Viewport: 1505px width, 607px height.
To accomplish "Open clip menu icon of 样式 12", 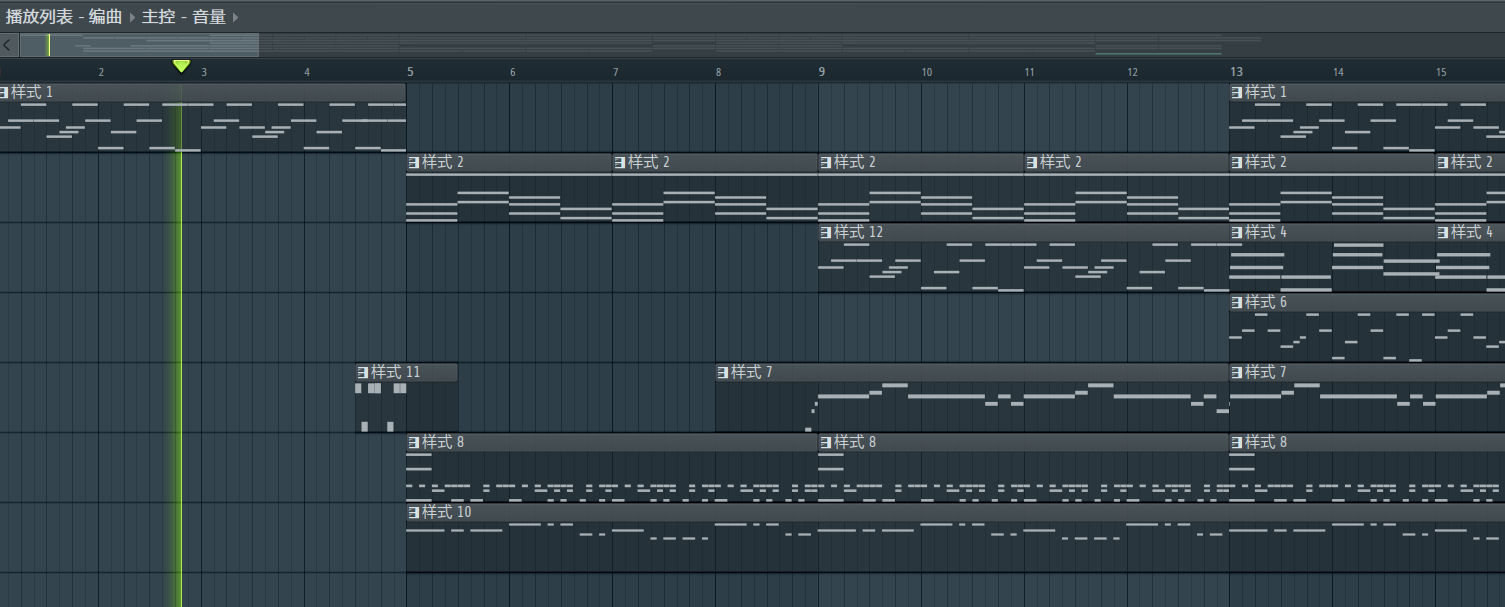I will (x=826, y=232).
